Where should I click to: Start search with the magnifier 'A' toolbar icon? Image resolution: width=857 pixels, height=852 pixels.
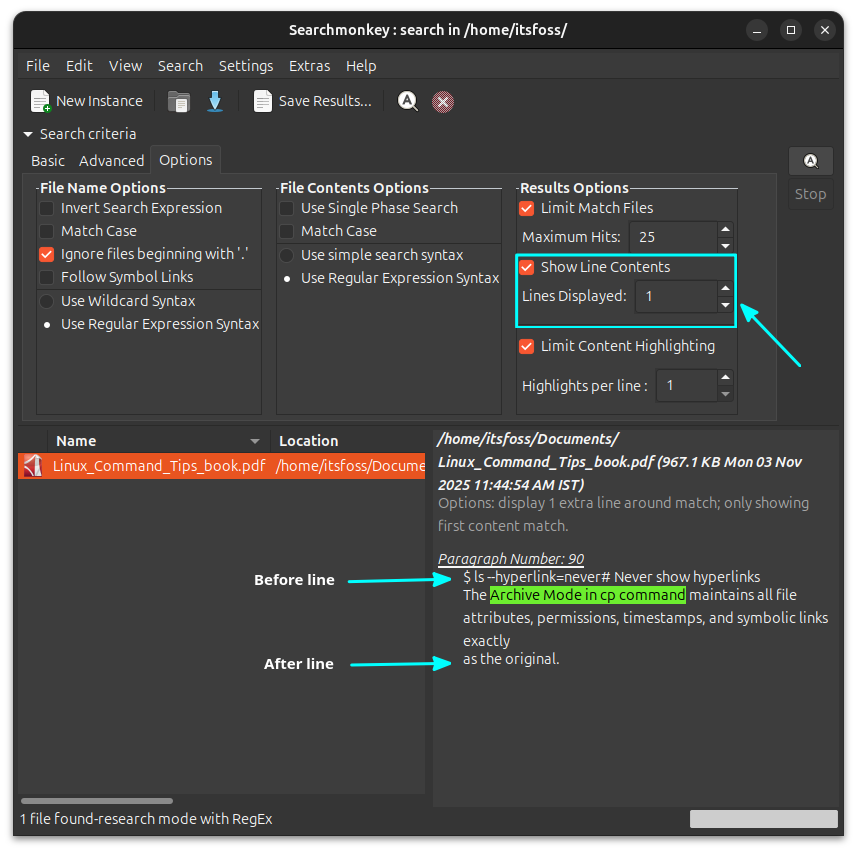click(407, 100)
